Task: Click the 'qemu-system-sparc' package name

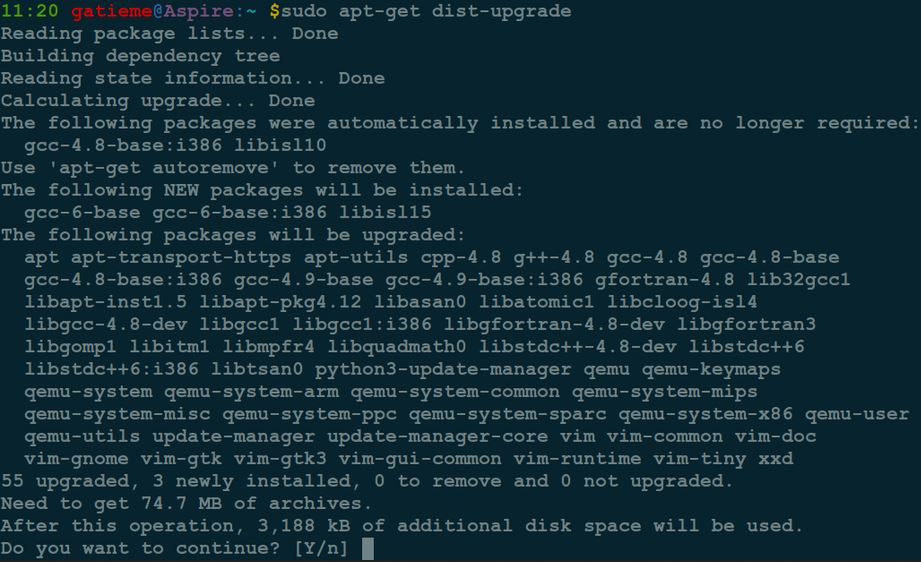Action: pyautogui.click(x=507, y=414)
